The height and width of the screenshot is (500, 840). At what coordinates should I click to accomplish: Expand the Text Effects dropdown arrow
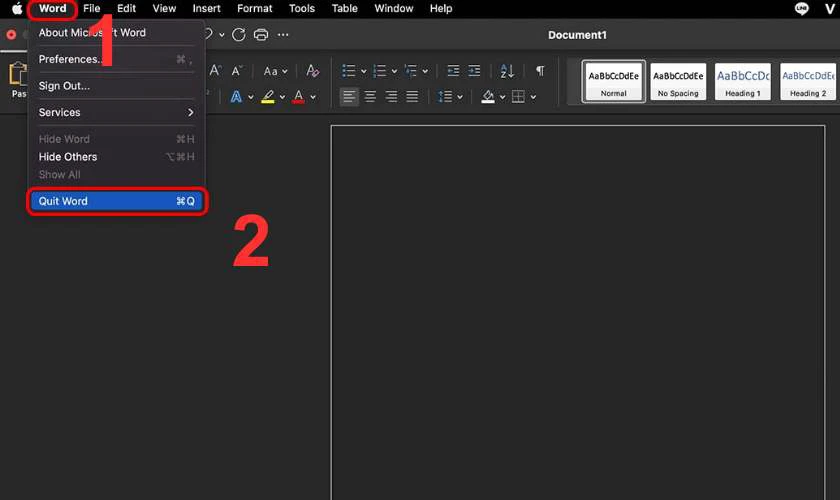coord(251,98)
